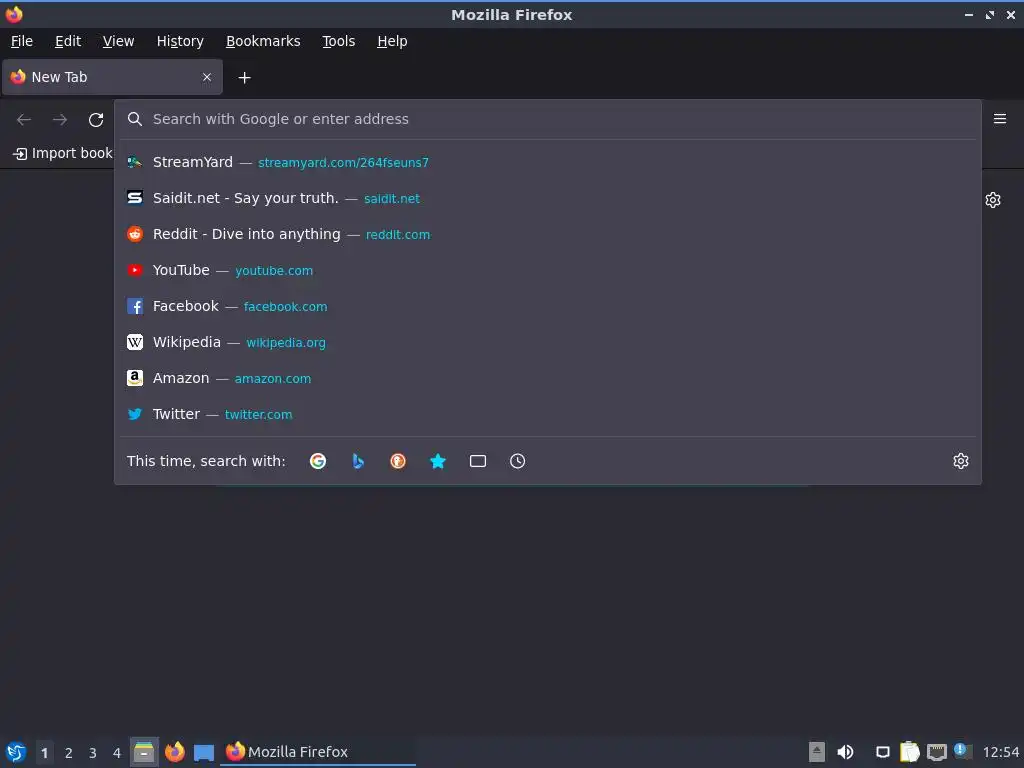1024x768 pixels.
Task: Launch Firefox from taskbar quick launch
Action: point(174,752)
